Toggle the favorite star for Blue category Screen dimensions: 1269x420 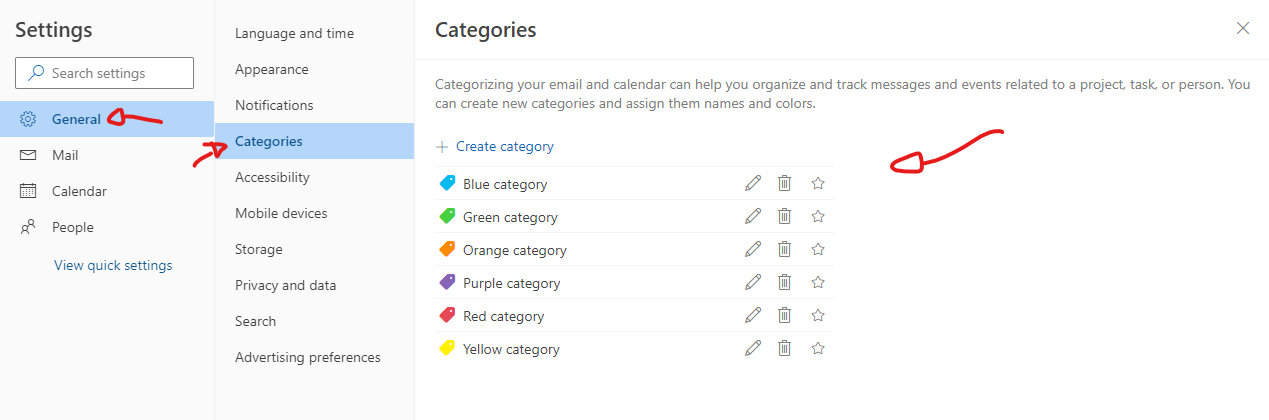tap(818, 183)
